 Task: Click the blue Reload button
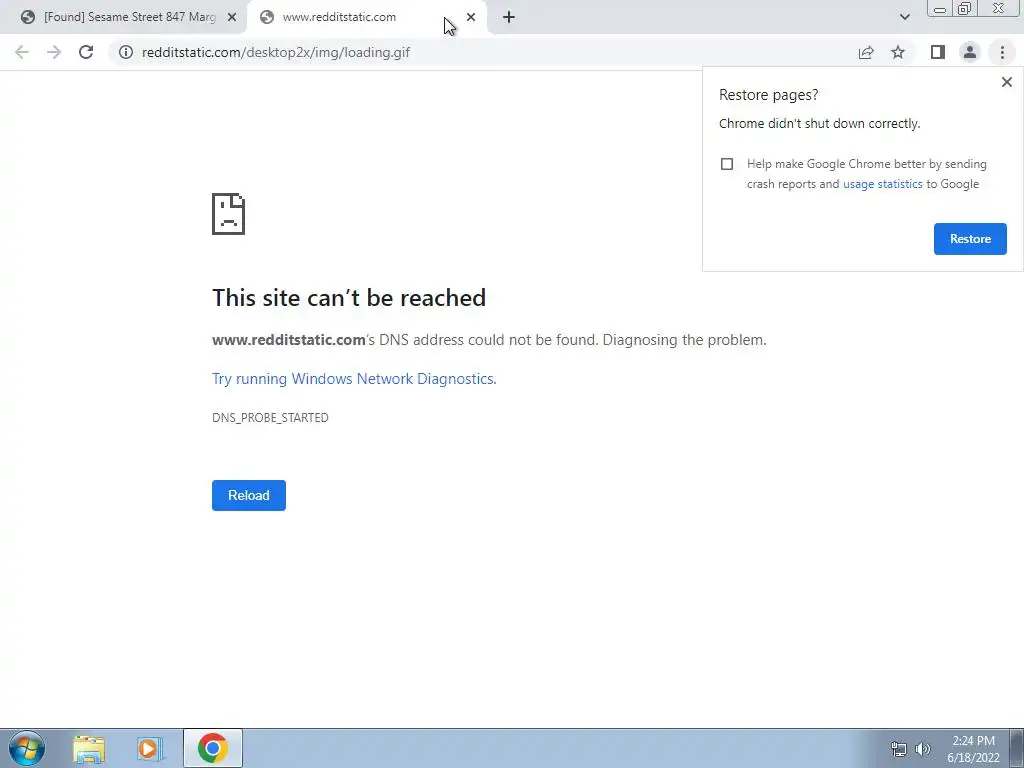[249, 495]
